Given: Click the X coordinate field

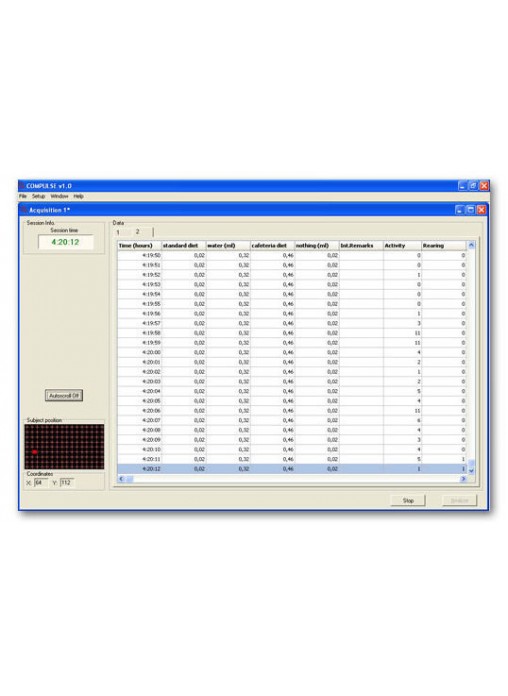Looking at the screenshot, I should coord(41,482).
